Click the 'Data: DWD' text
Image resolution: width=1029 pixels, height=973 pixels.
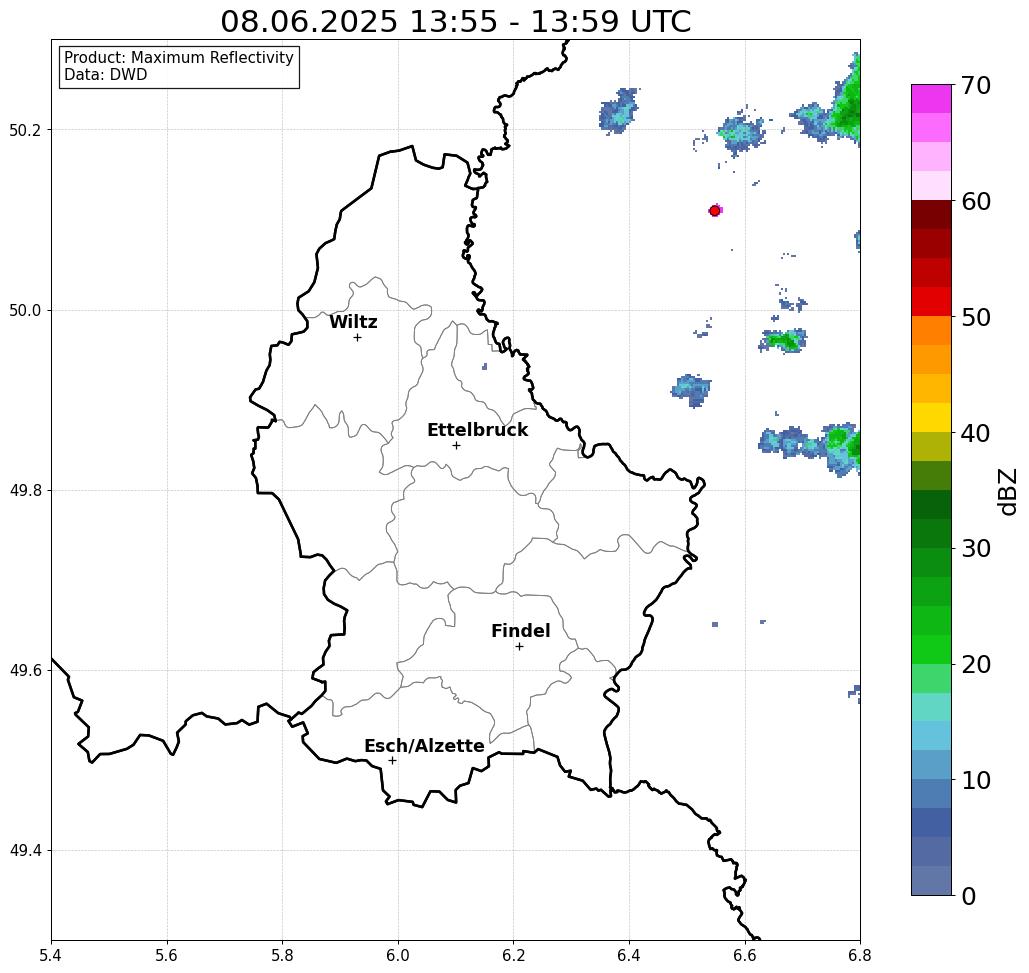(x=106, y=75)
